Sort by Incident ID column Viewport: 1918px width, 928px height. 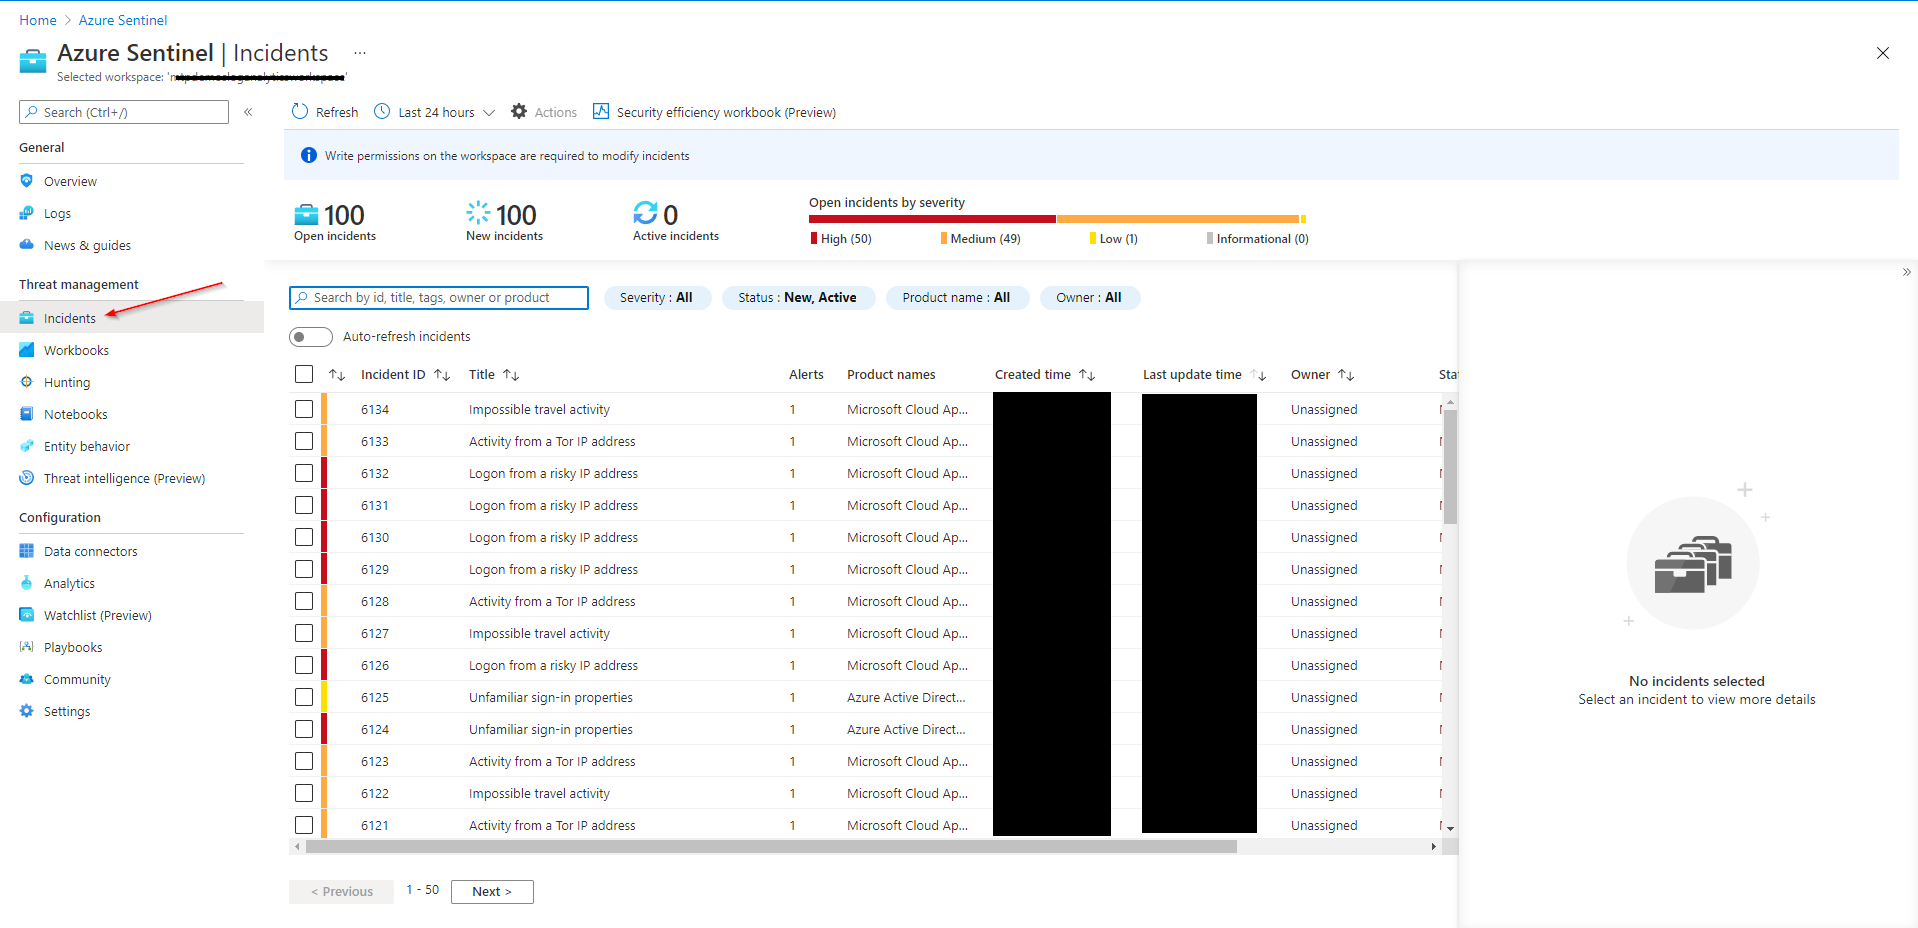point(405,374)
